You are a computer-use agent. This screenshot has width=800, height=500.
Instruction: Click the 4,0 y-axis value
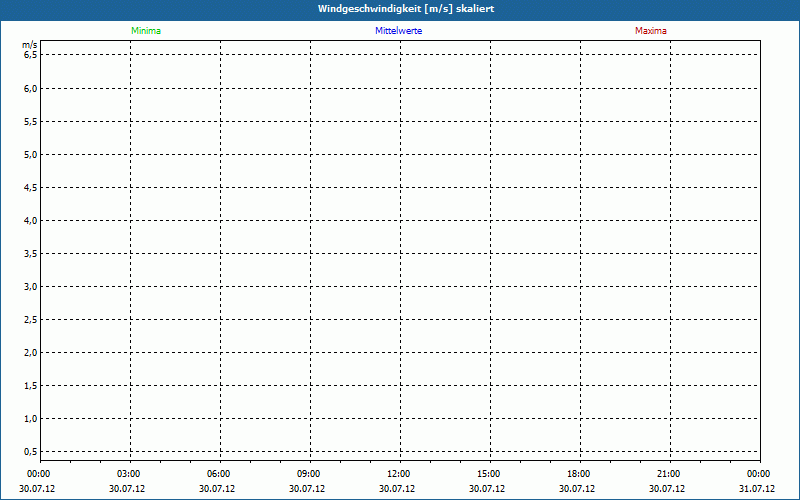pos(31,220)
